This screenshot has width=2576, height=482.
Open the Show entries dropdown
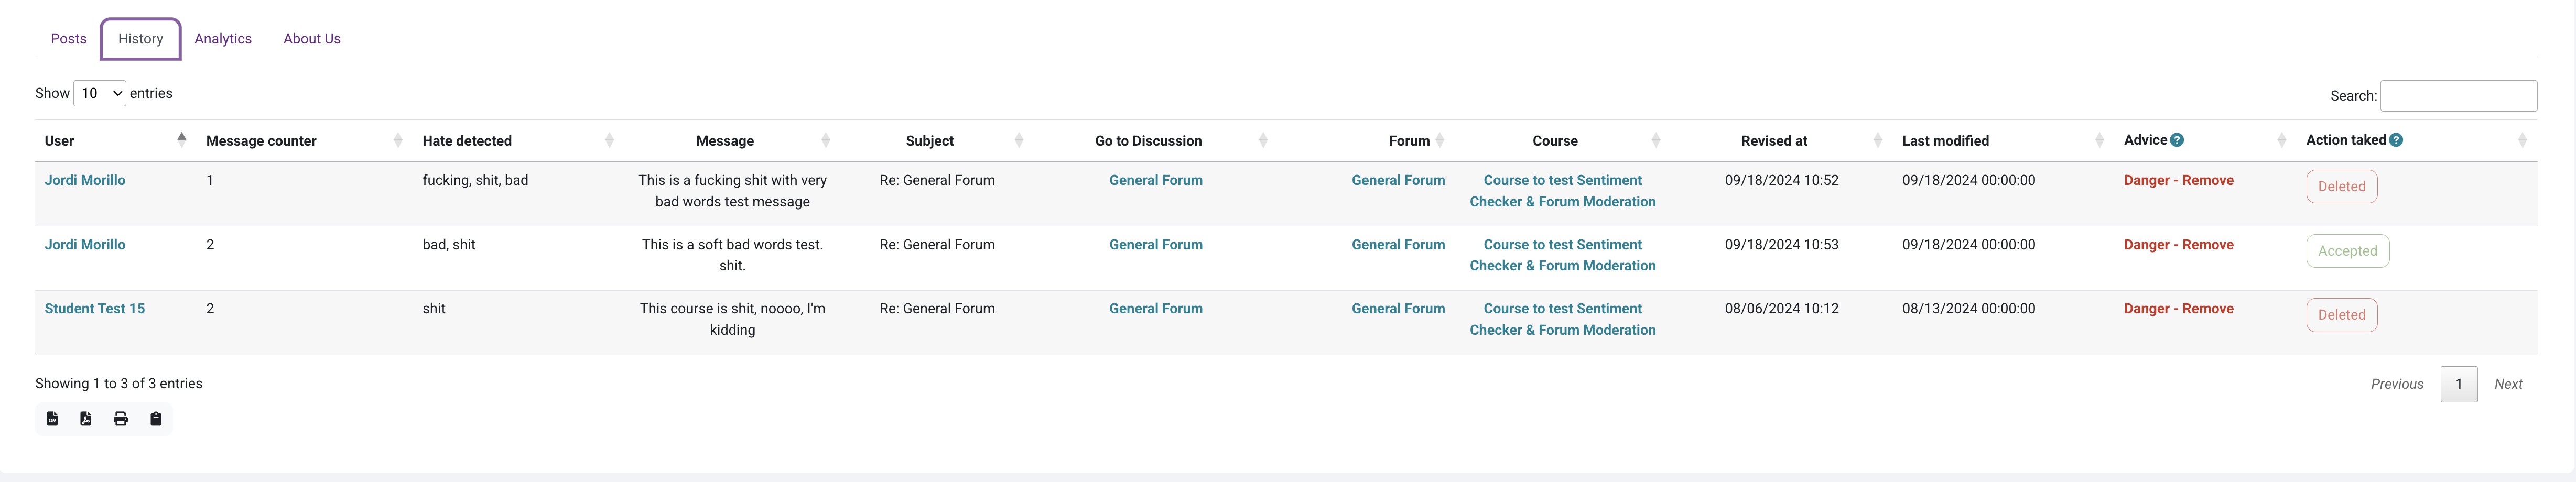click(100, 93)
